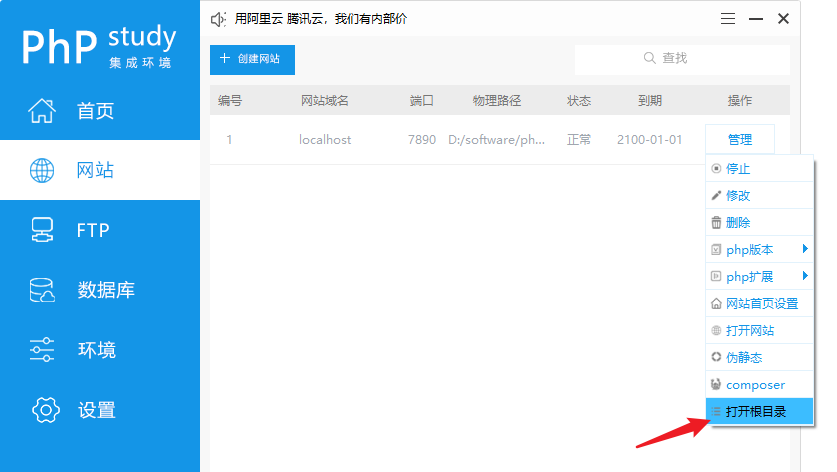Image resolution: width=837 pixels, height=472 pixels.
Task: Click the 状态 column header
Action: (579, 100)
